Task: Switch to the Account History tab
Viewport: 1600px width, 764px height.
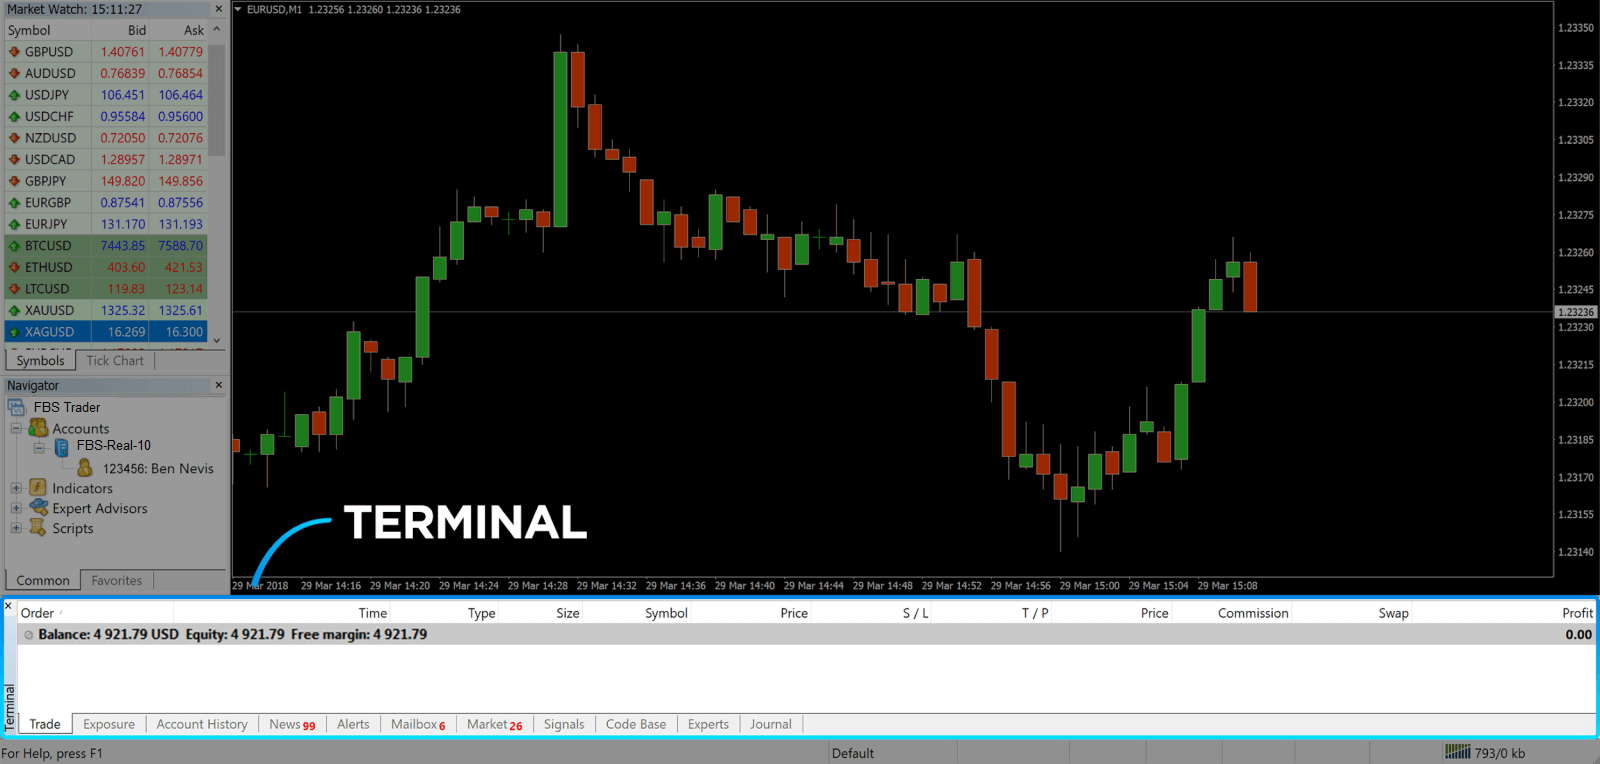Action: tap(202, 724)
